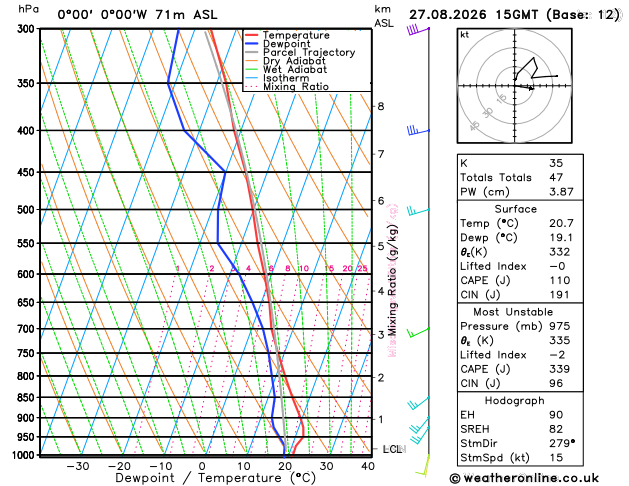The image size is (629, 486).
Task: Click the SREH value 82
Action: pyautogui.click(x=556, y=429)
